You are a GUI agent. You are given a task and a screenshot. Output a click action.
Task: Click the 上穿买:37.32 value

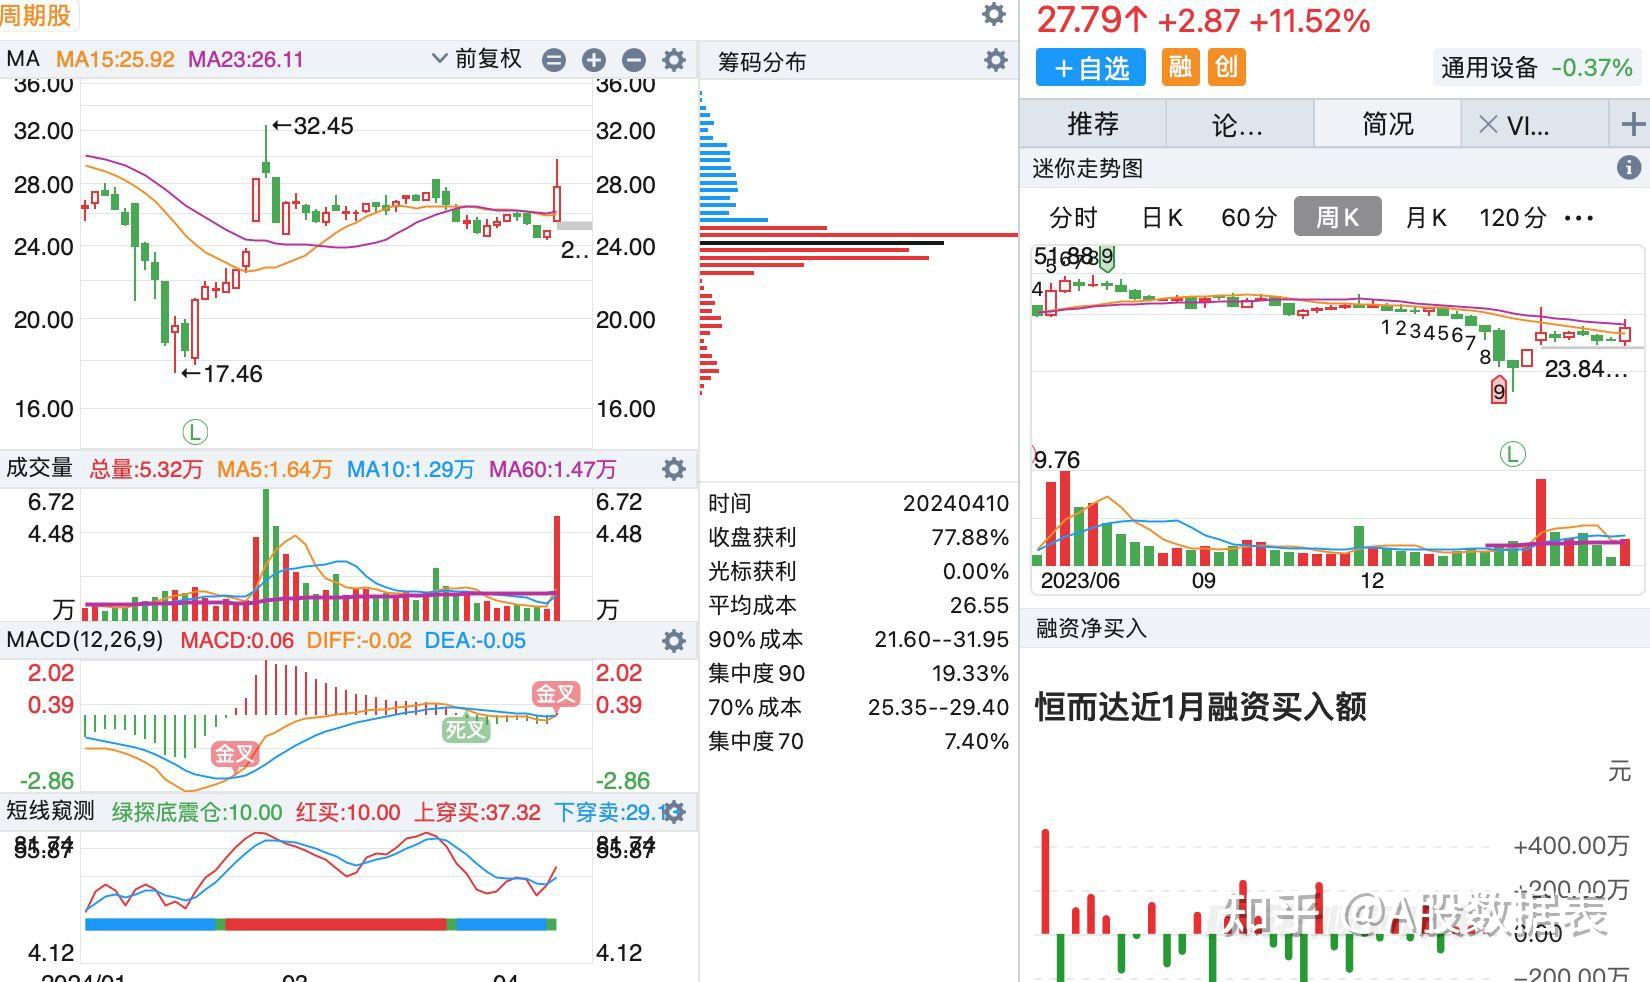pyautogui.click(x=478, y=812)
